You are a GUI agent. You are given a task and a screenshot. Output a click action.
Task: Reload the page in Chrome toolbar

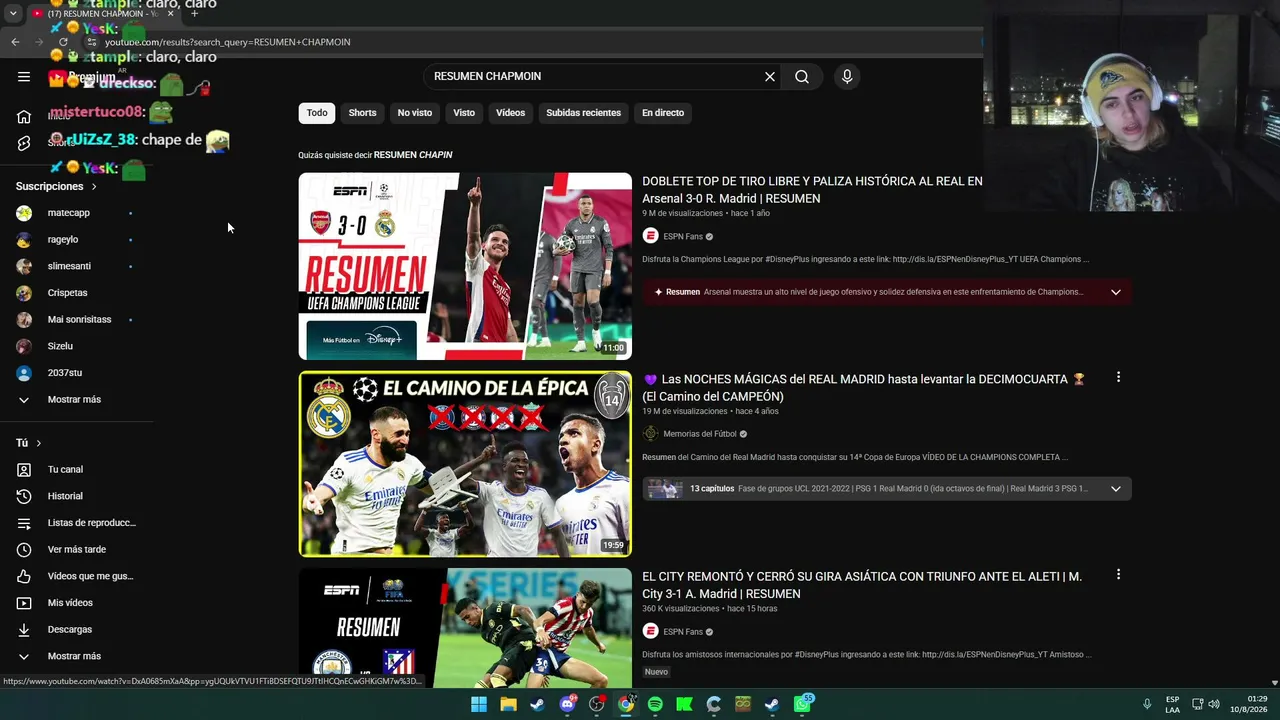pyautogui.click(x=63, y=42)
